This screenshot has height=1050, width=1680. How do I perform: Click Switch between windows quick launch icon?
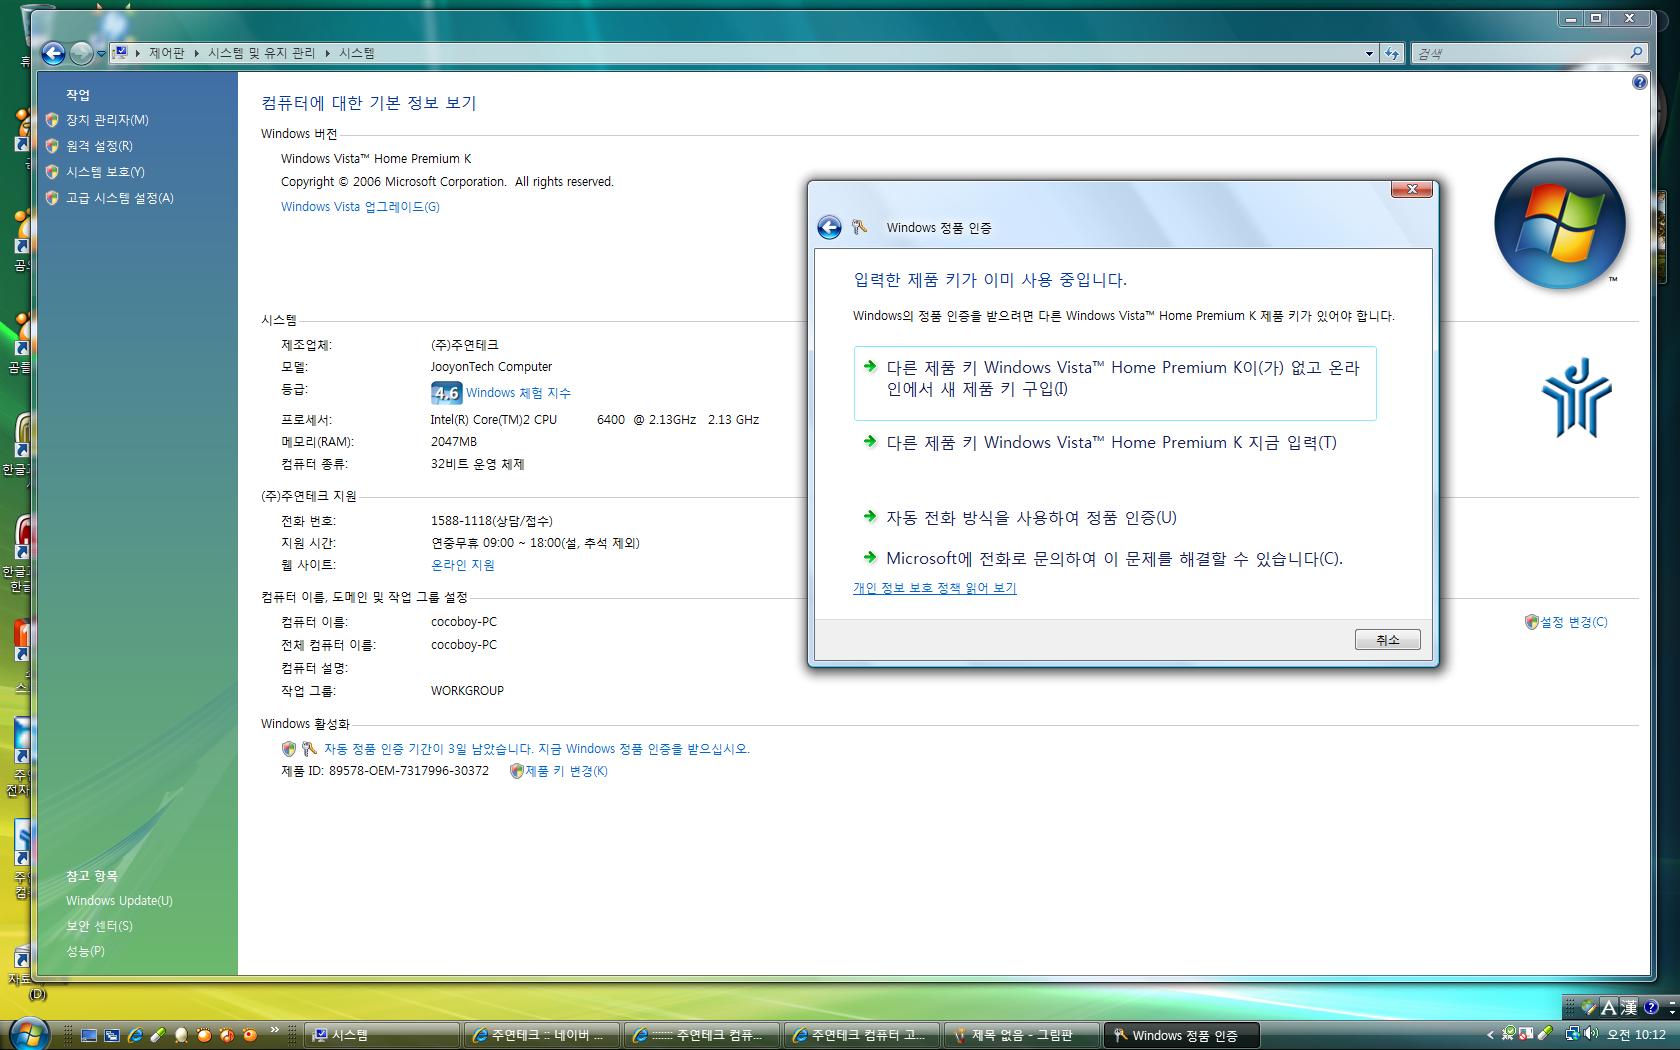click(112, 1036)
